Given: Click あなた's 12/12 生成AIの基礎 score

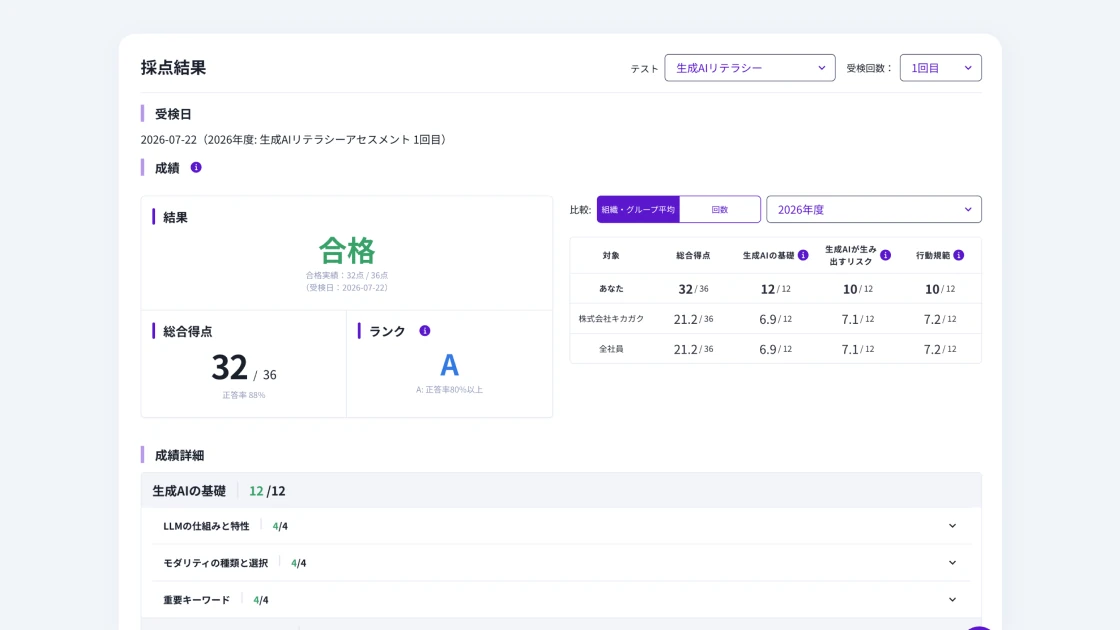Looking at the screenshot, I should (x=775, y=289).
